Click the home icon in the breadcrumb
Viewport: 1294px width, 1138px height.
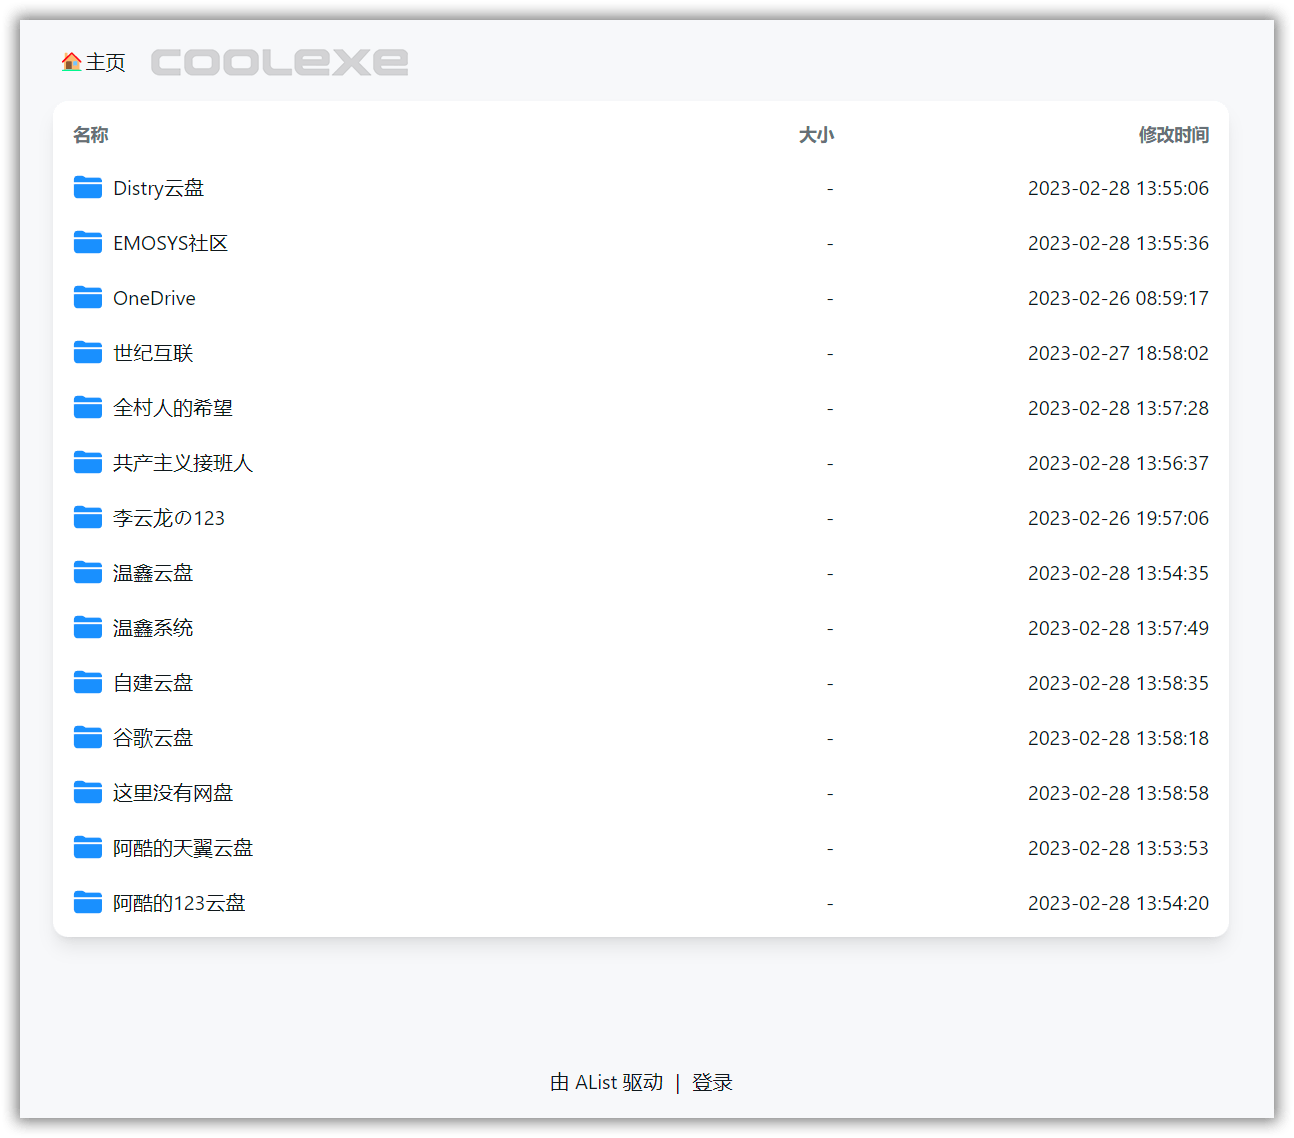[68, 61]
